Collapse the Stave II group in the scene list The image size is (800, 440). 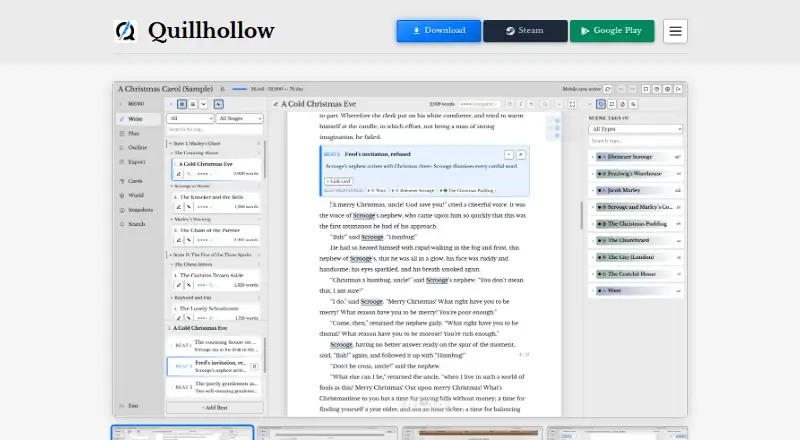170,255
